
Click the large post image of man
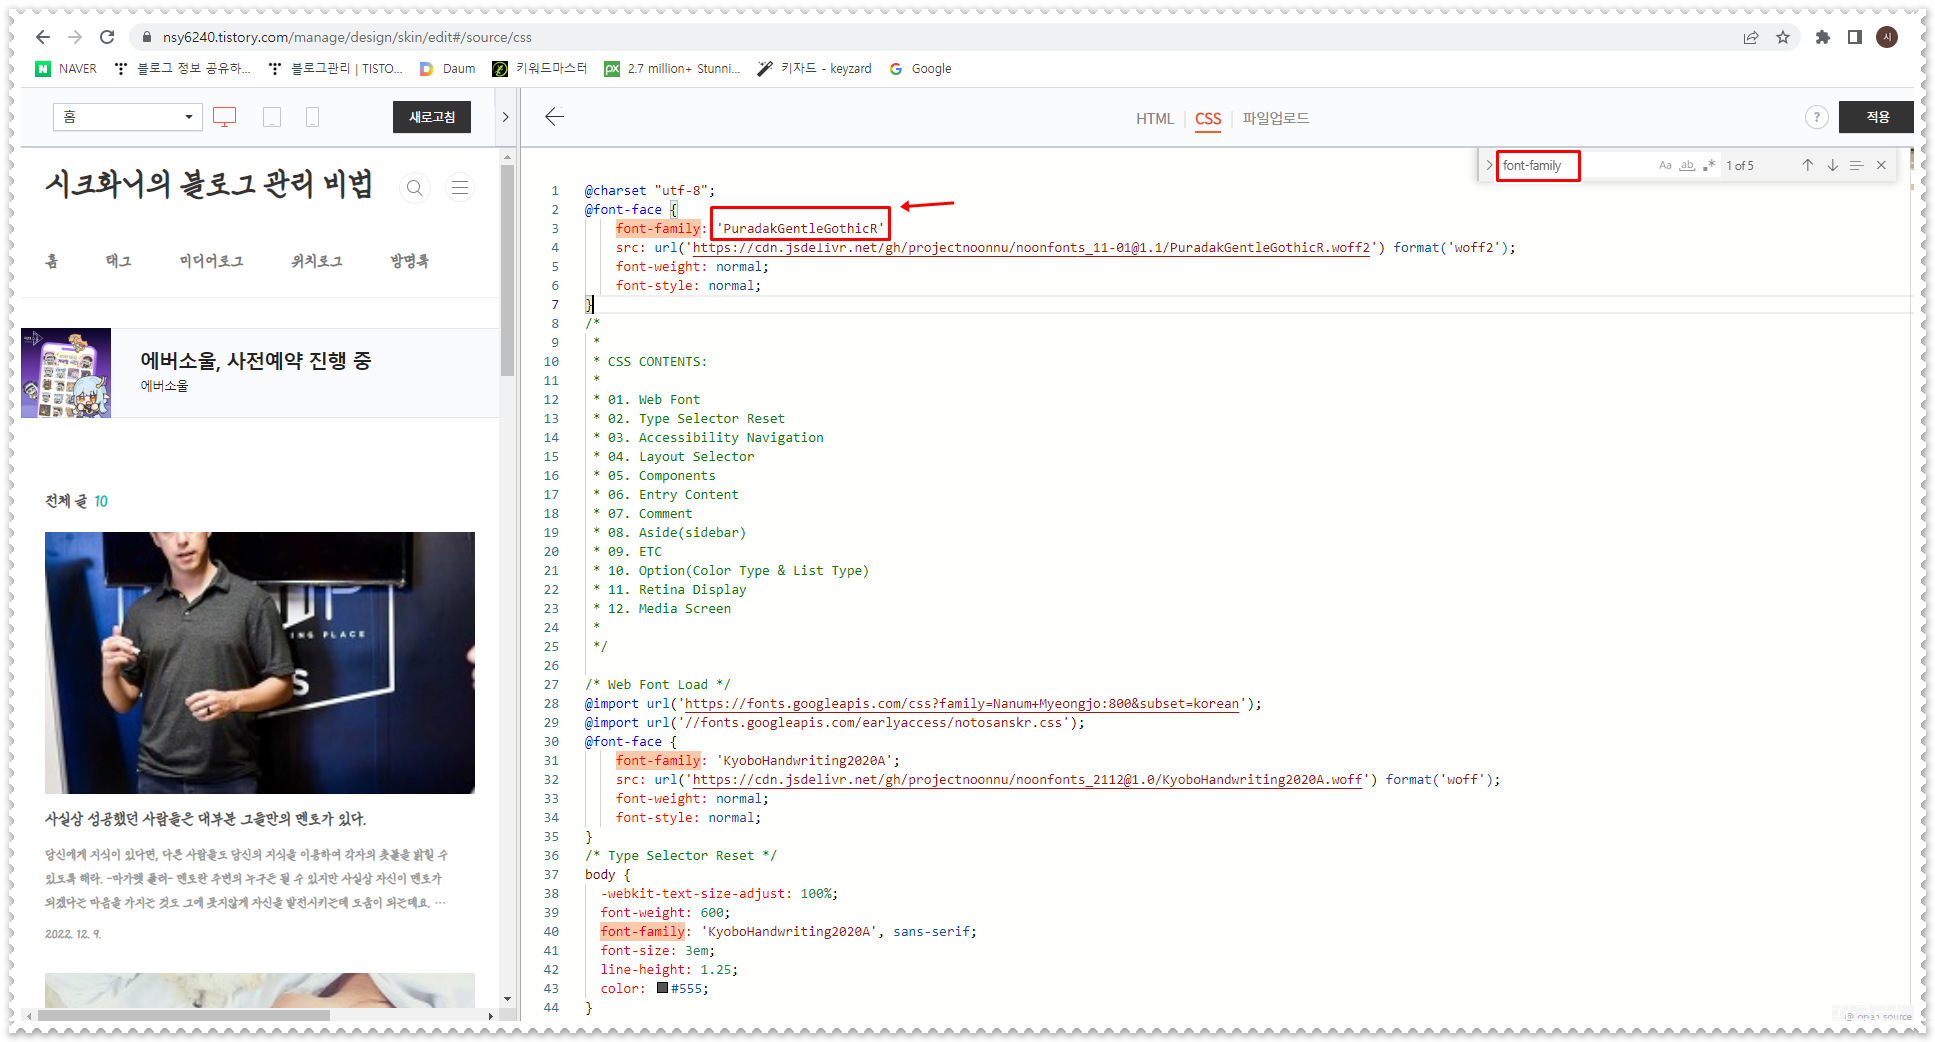(260, 663)
